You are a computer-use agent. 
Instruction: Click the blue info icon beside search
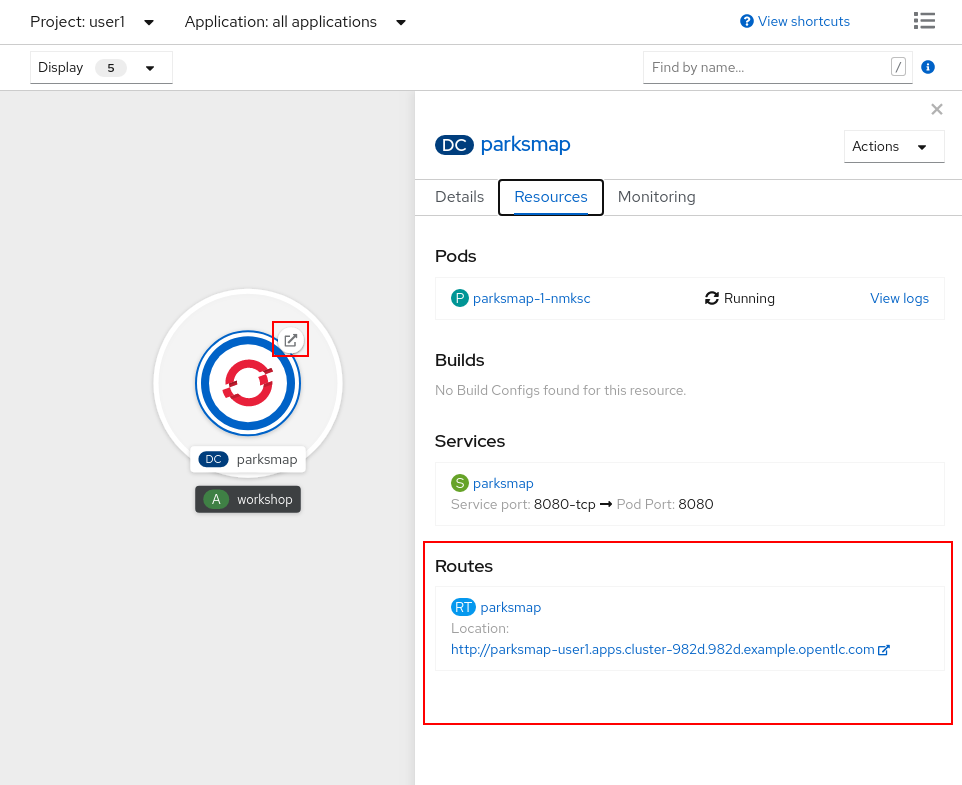(927, 67)
